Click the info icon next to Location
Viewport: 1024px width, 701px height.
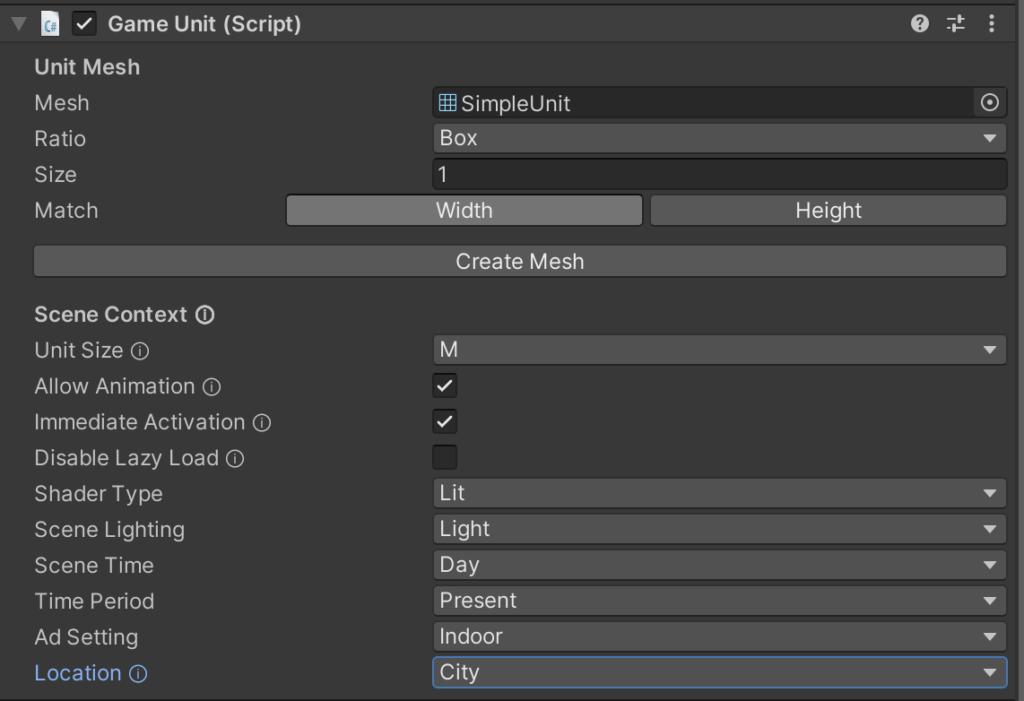(138, 674)
